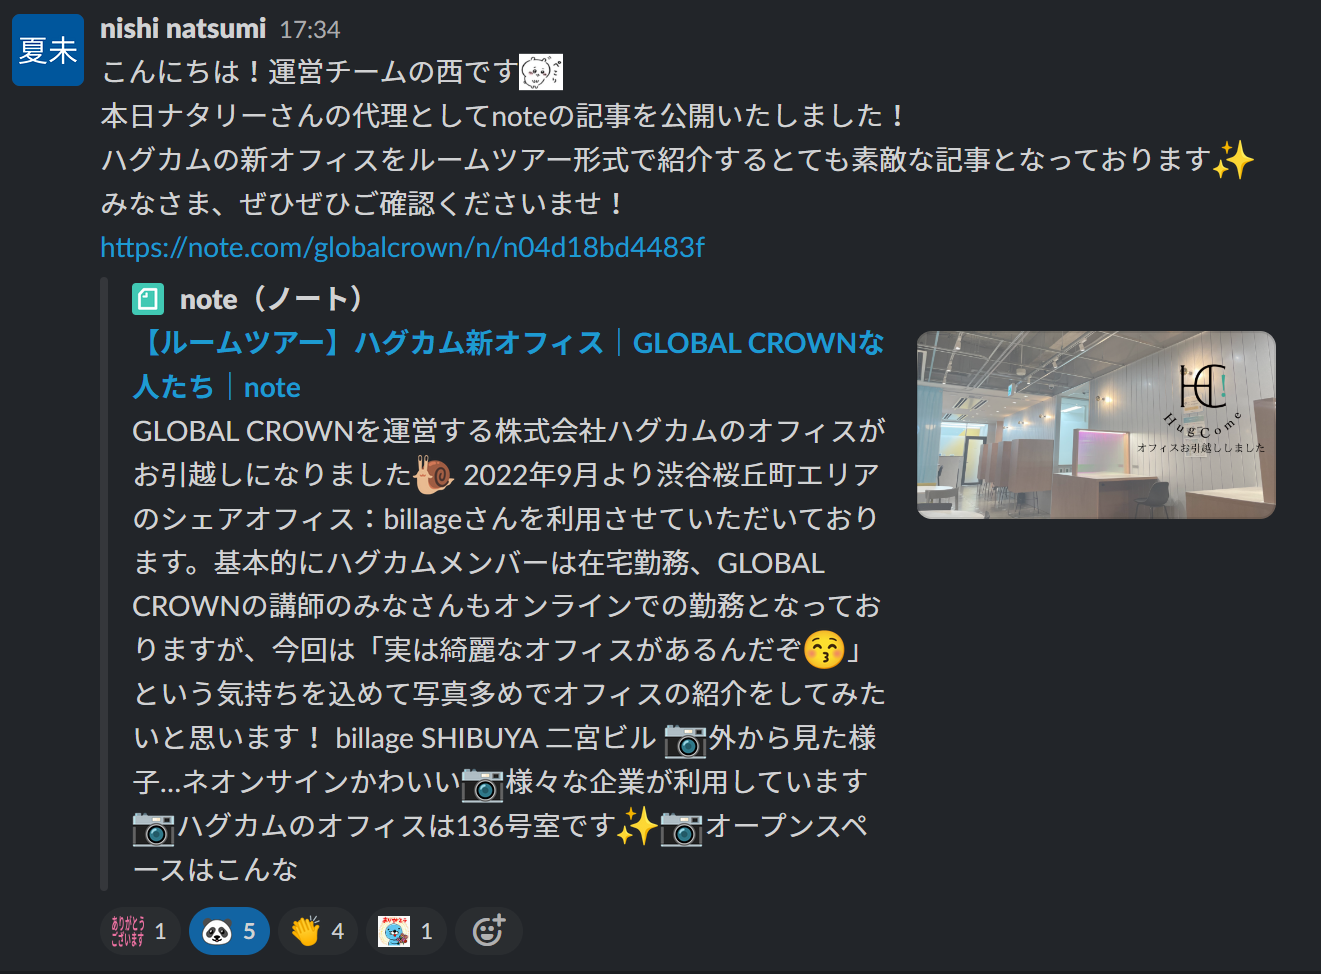Click the camera emoji before オープンスペ
The height and width of the screenshot is (974, 1321).
681,827
